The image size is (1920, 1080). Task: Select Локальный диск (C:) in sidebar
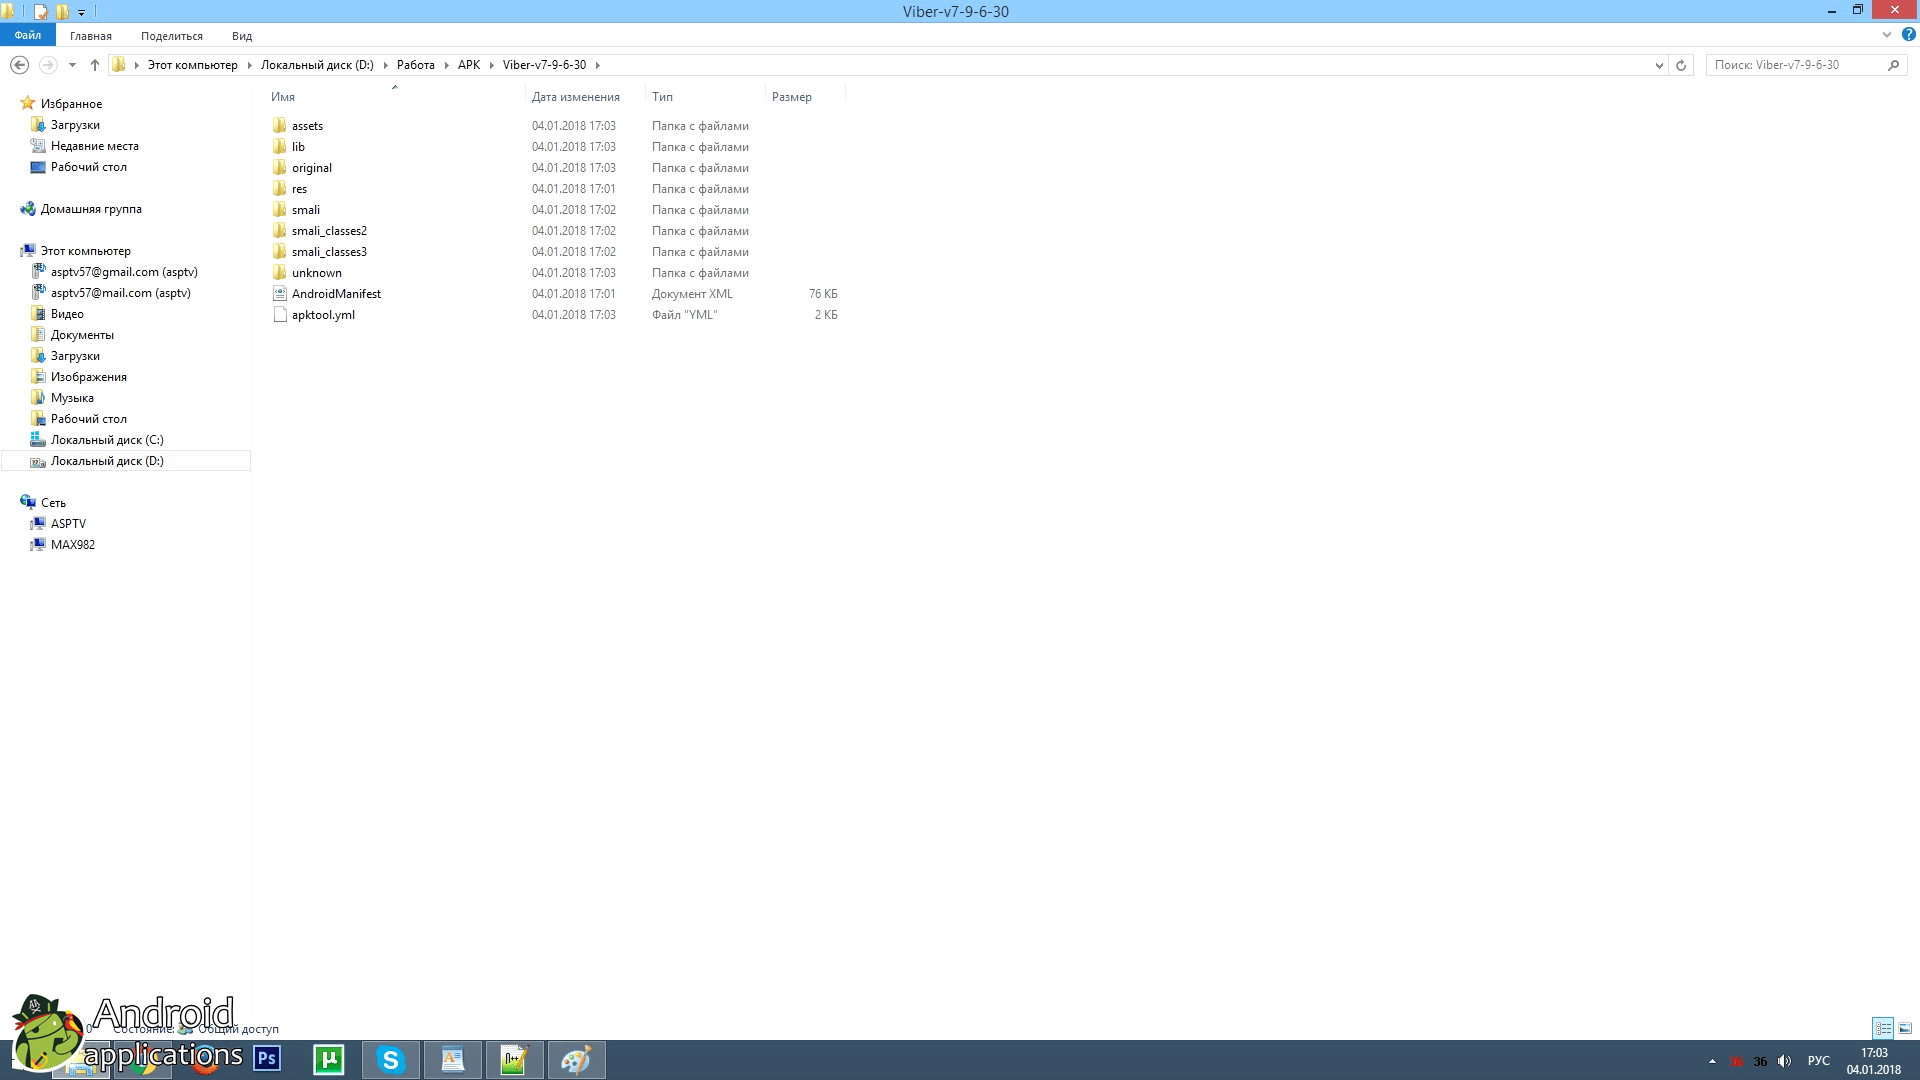pos(107,440)
